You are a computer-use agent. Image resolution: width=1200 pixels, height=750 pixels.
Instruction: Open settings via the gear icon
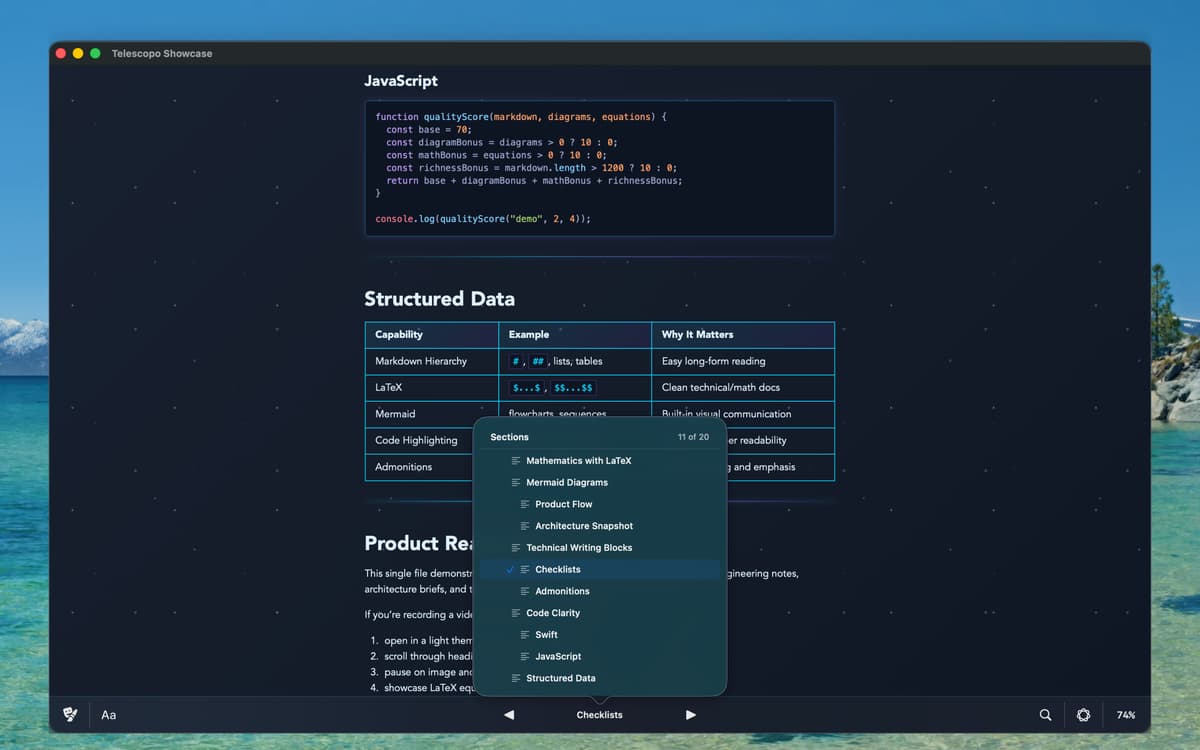(1083, 715)
